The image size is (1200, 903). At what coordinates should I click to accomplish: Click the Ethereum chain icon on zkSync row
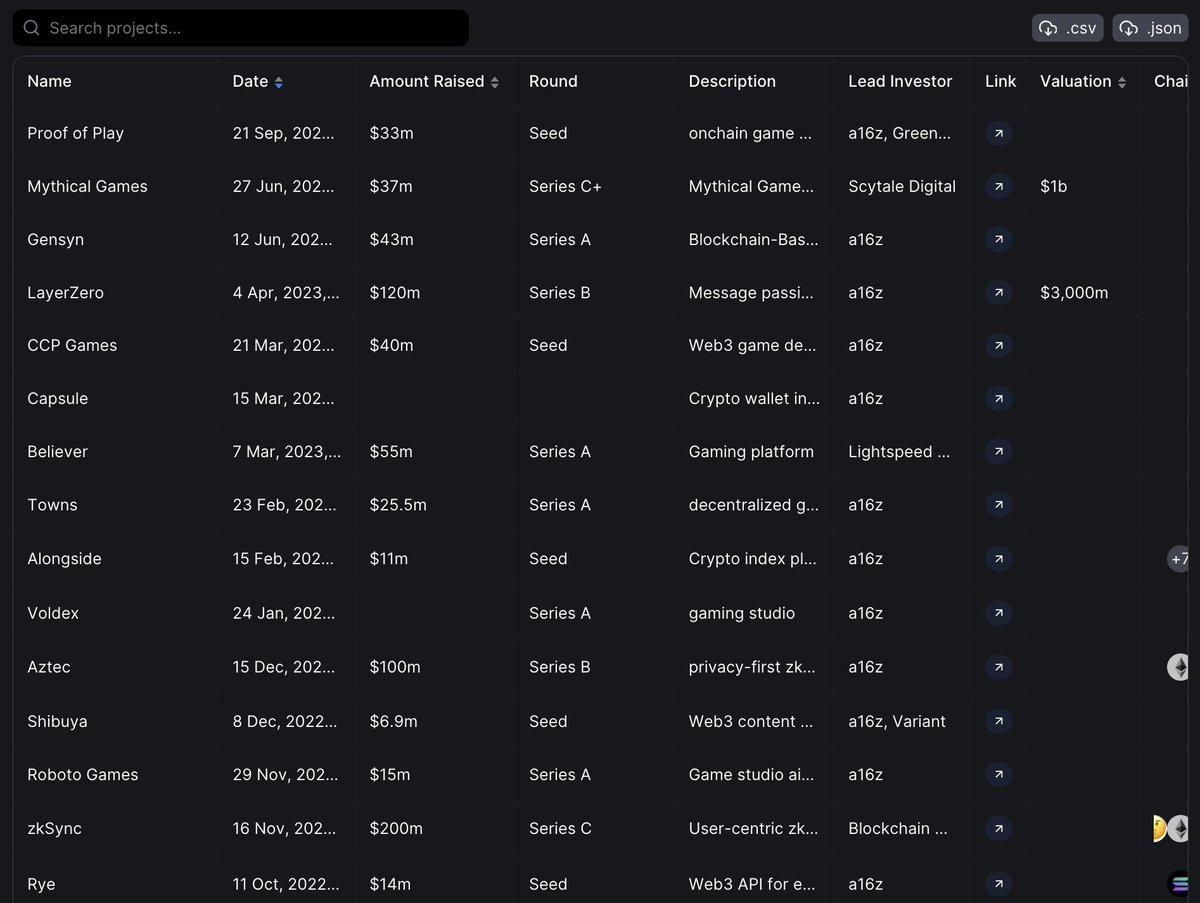pyautogui.click(x=1180, y=828)
